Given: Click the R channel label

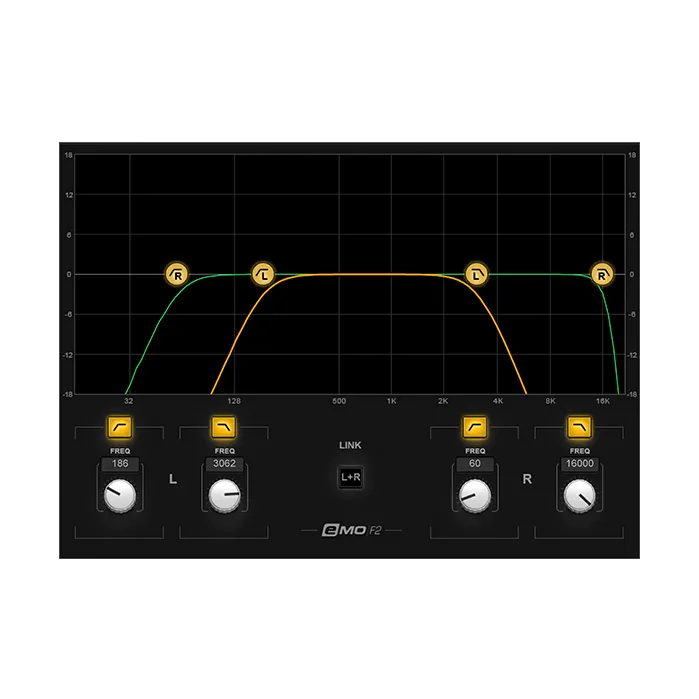Looking at the screenshot, I should tap(527, 479).
